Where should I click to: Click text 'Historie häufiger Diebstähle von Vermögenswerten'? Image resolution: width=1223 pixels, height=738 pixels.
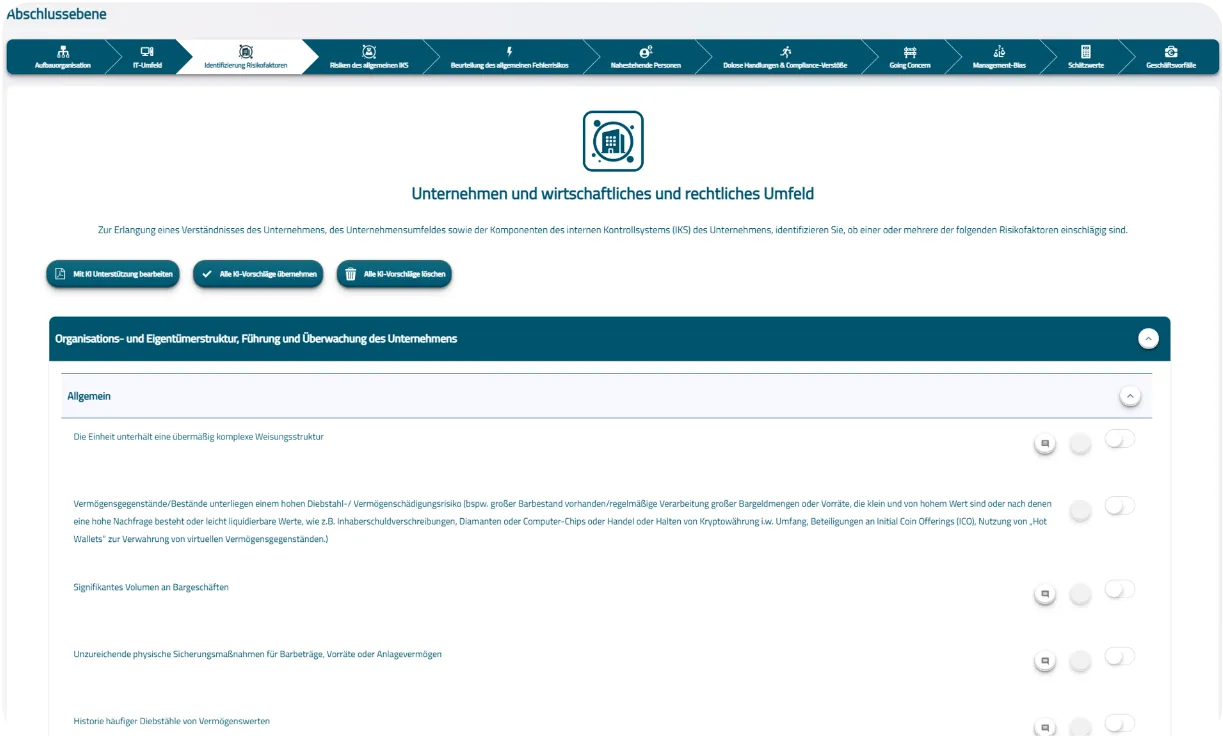click(172, 721)
